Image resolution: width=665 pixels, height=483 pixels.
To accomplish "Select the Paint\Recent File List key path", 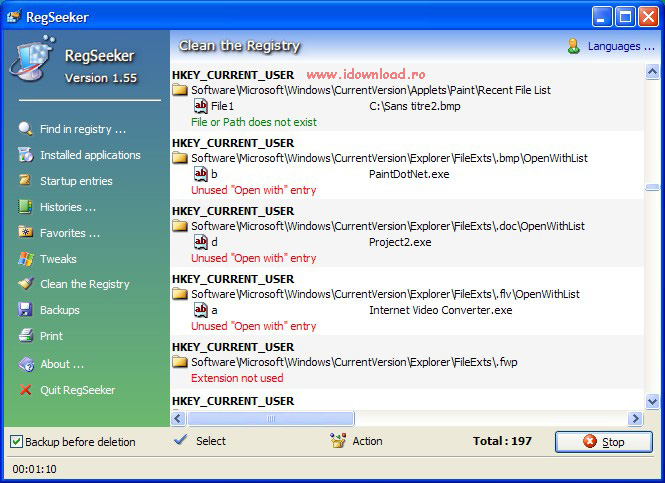I will pos(371,90).
